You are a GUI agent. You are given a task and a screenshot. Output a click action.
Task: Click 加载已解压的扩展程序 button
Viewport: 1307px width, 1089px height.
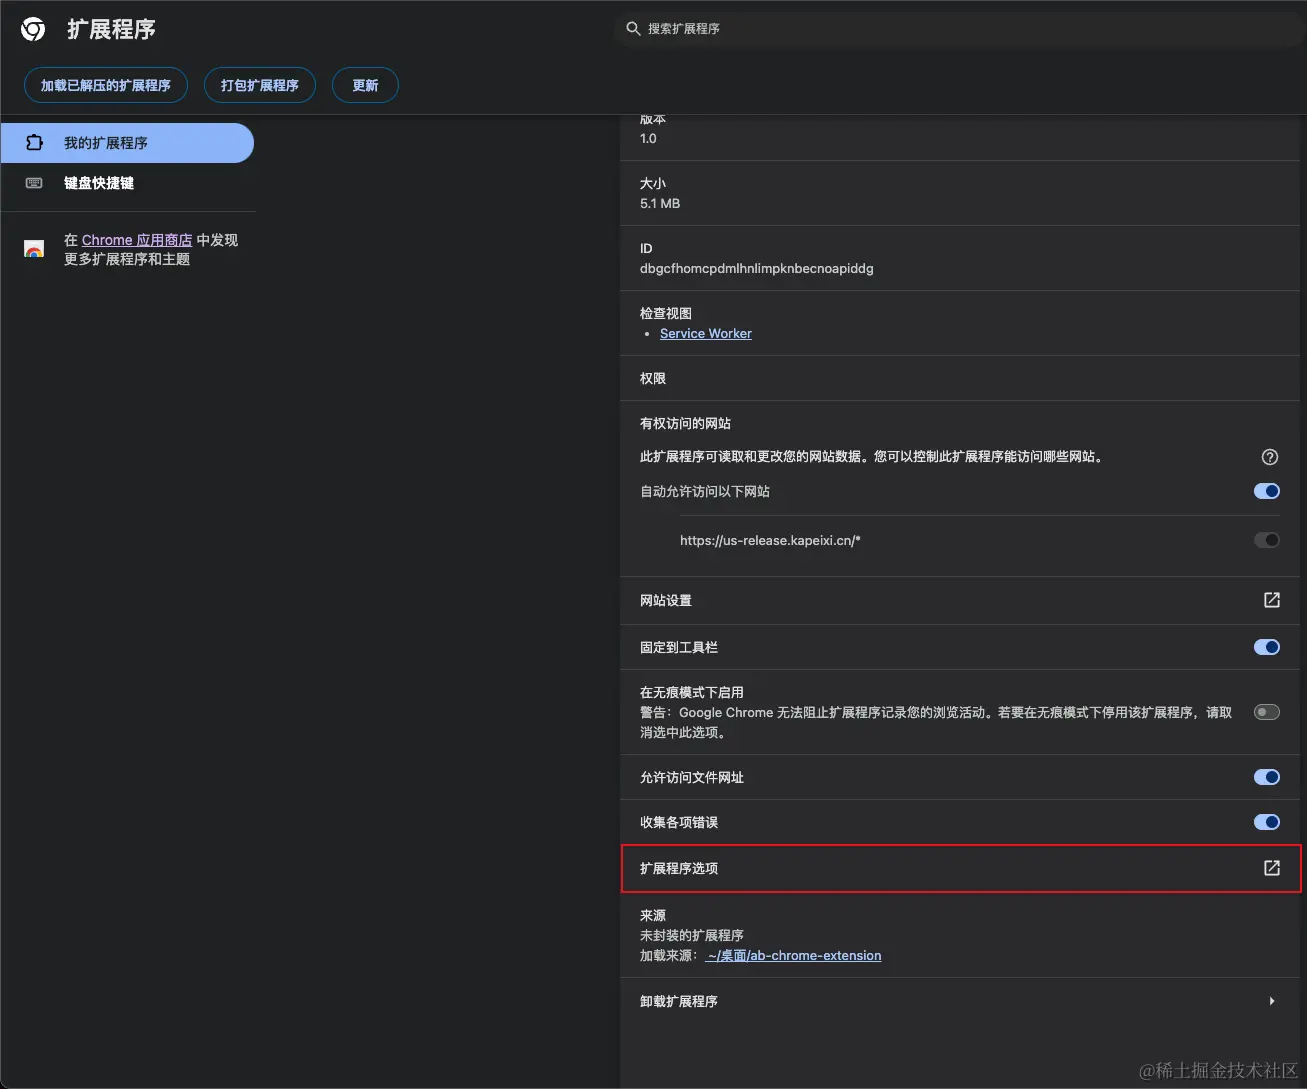click(x=106, y=85)
